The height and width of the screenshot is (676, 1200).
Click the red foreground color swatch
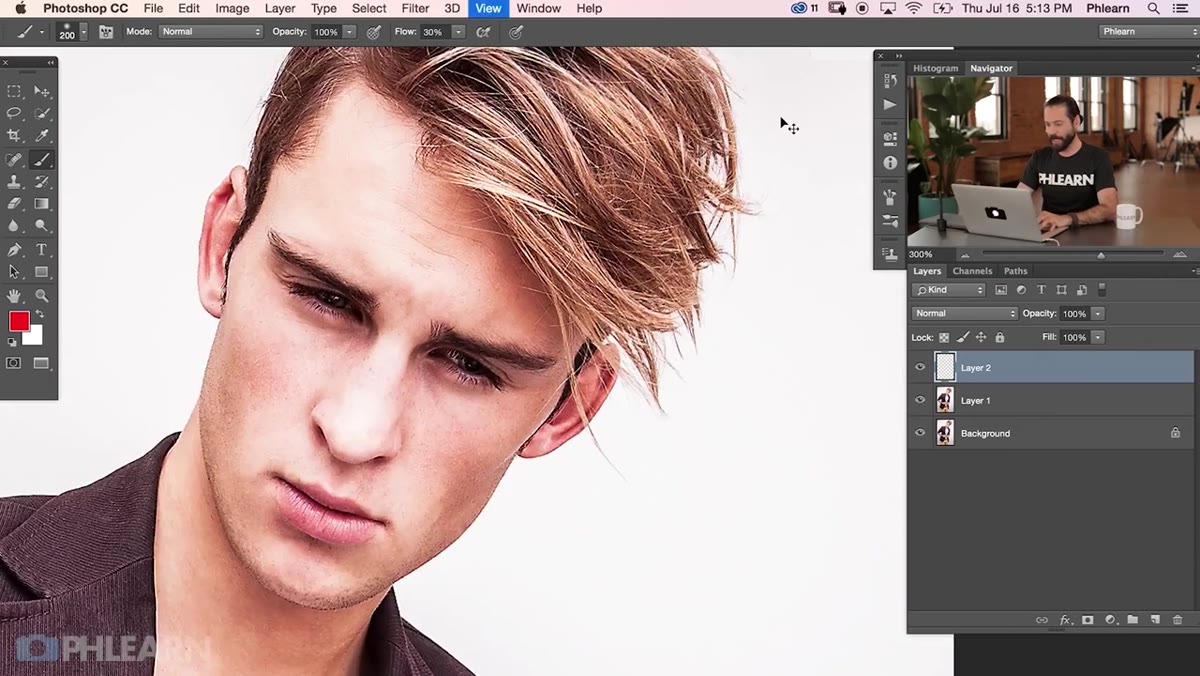point(18,320)
